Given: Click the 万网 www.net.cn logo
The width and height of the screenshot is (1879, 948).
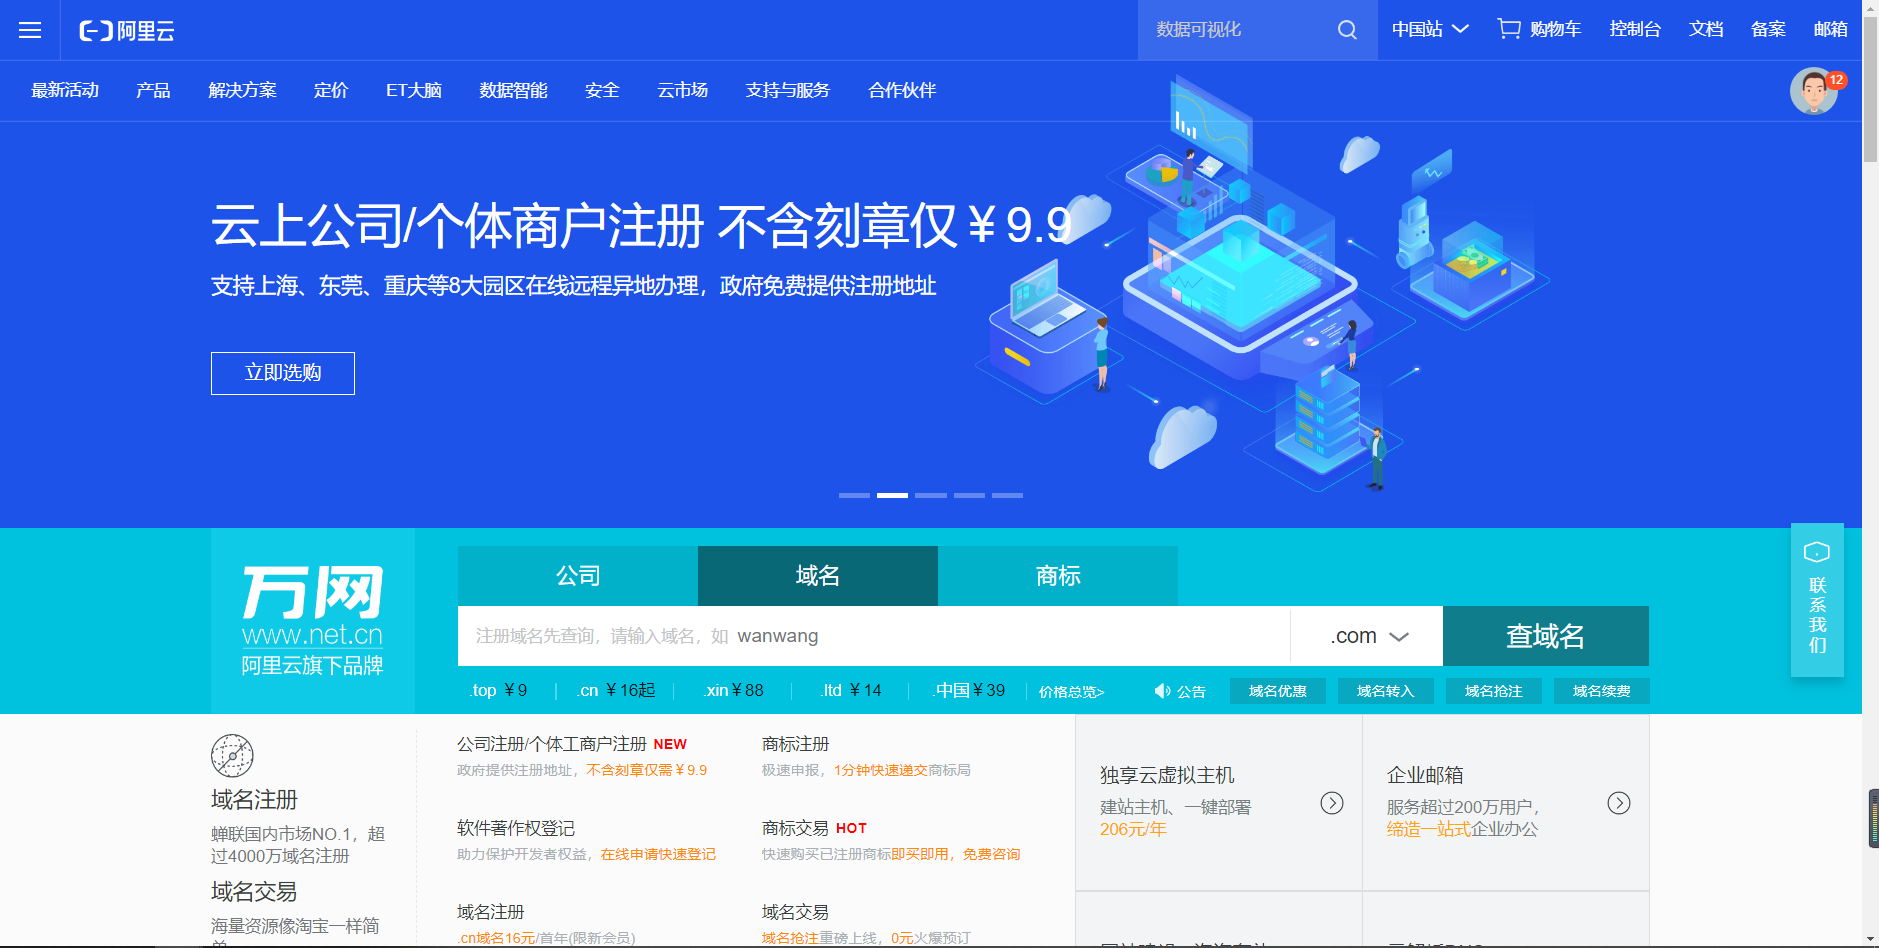Looking at the screenshot, I should click(x=313, y=620).
